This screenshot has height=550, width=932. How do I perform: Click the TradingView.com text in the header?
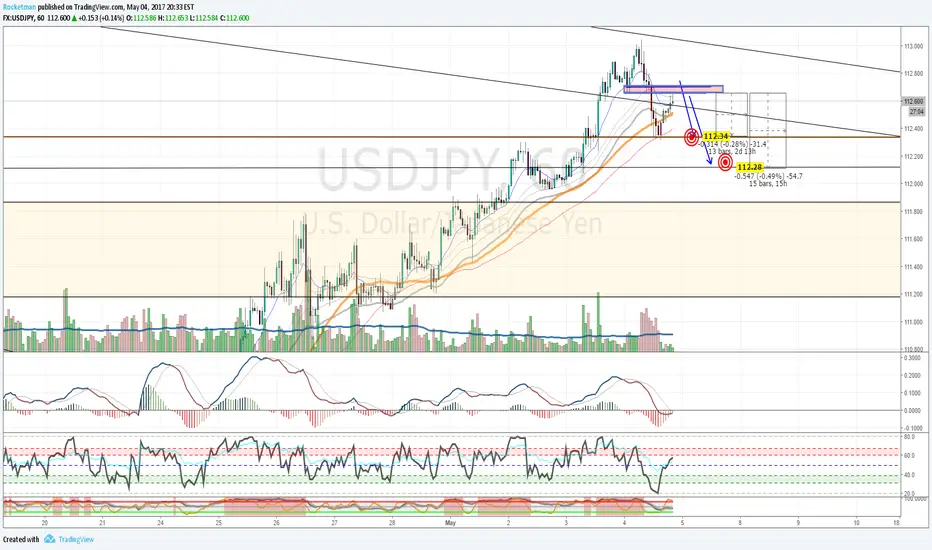click(99, 7)
